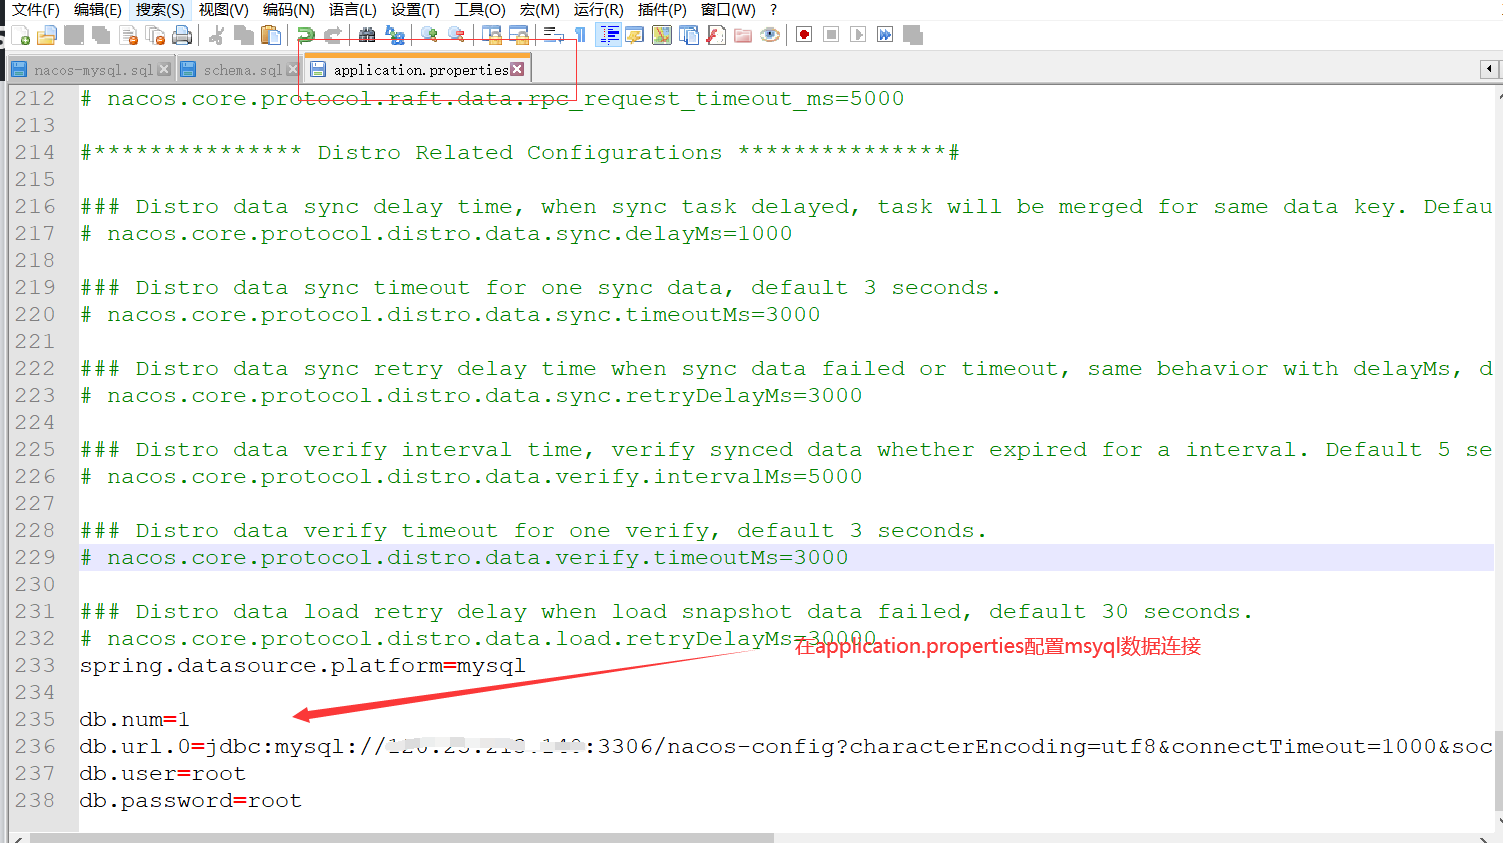Click the Replace icon next to binoculars

(395, 36)
